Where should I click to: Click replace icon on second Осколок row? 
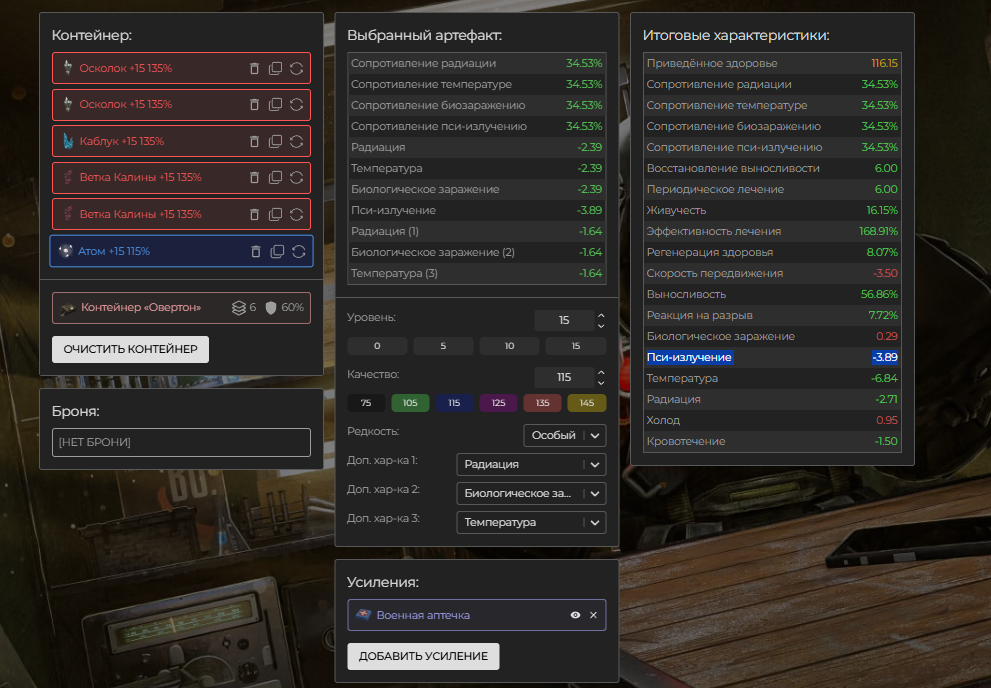296,105
